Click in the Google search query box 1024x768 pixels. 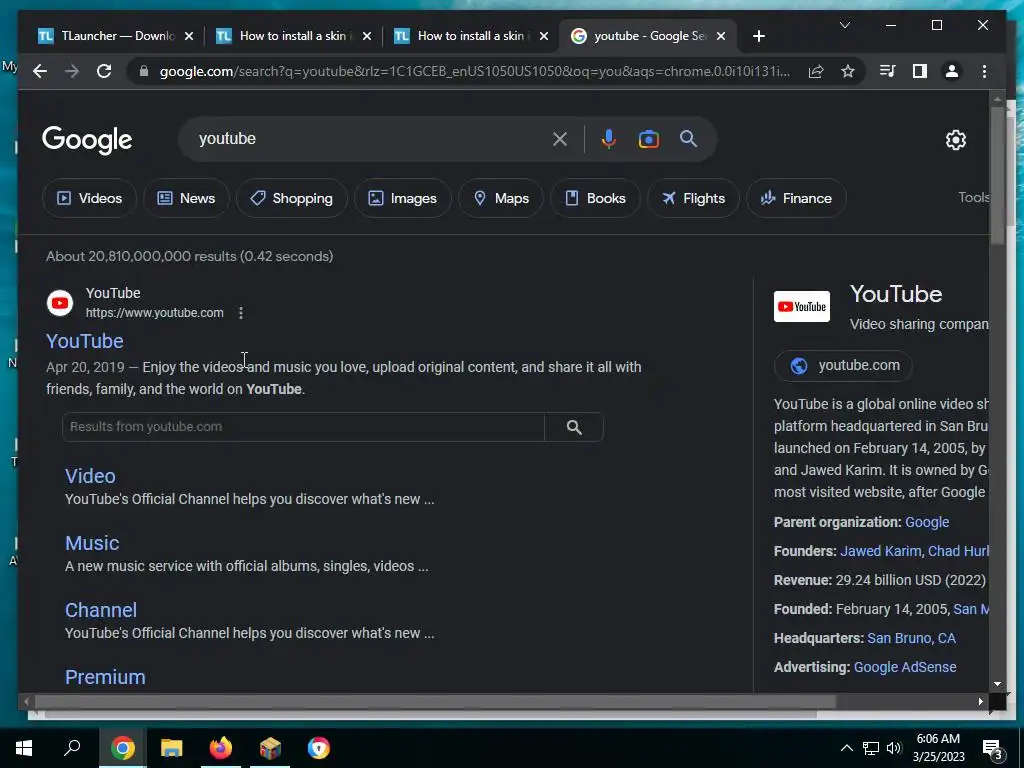372,139
